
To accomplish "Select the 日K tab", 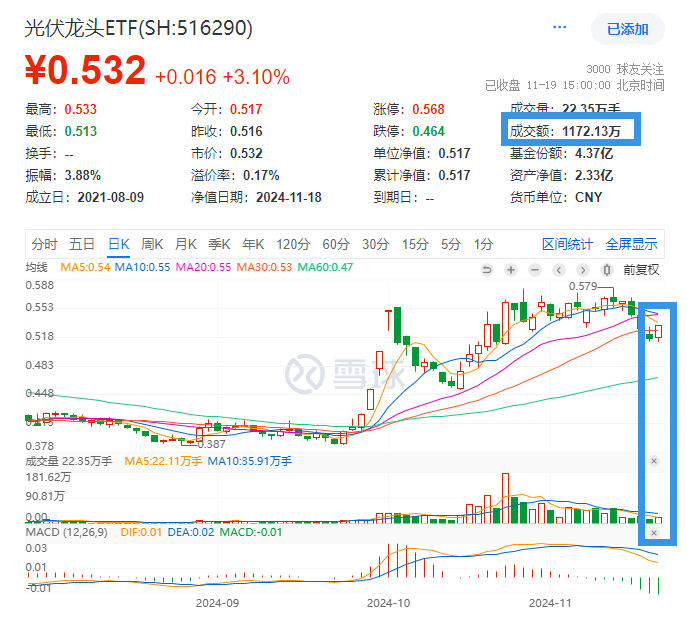I will pyautogui.click(x=119, y=244).
